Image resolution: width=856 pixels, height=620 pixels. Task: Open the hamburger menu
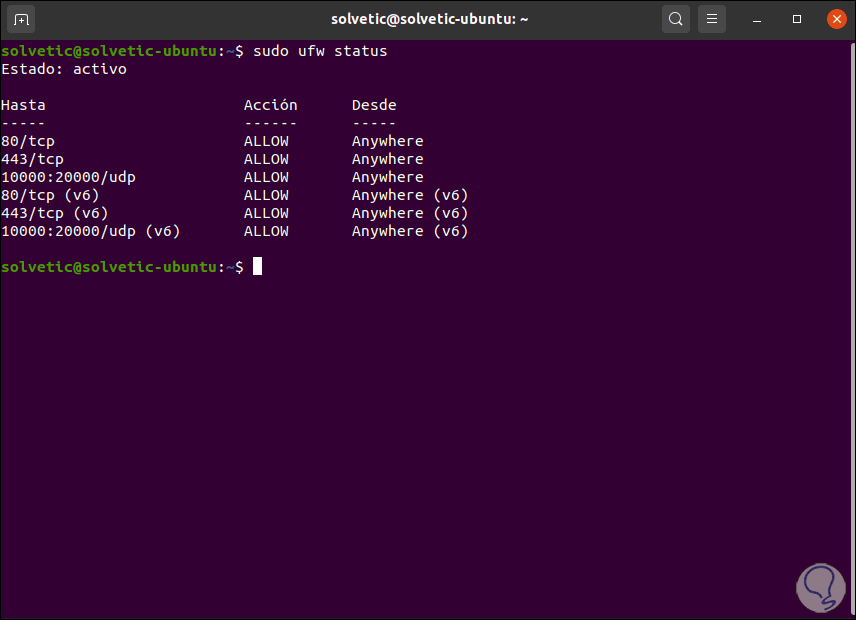tap(711, 19)
